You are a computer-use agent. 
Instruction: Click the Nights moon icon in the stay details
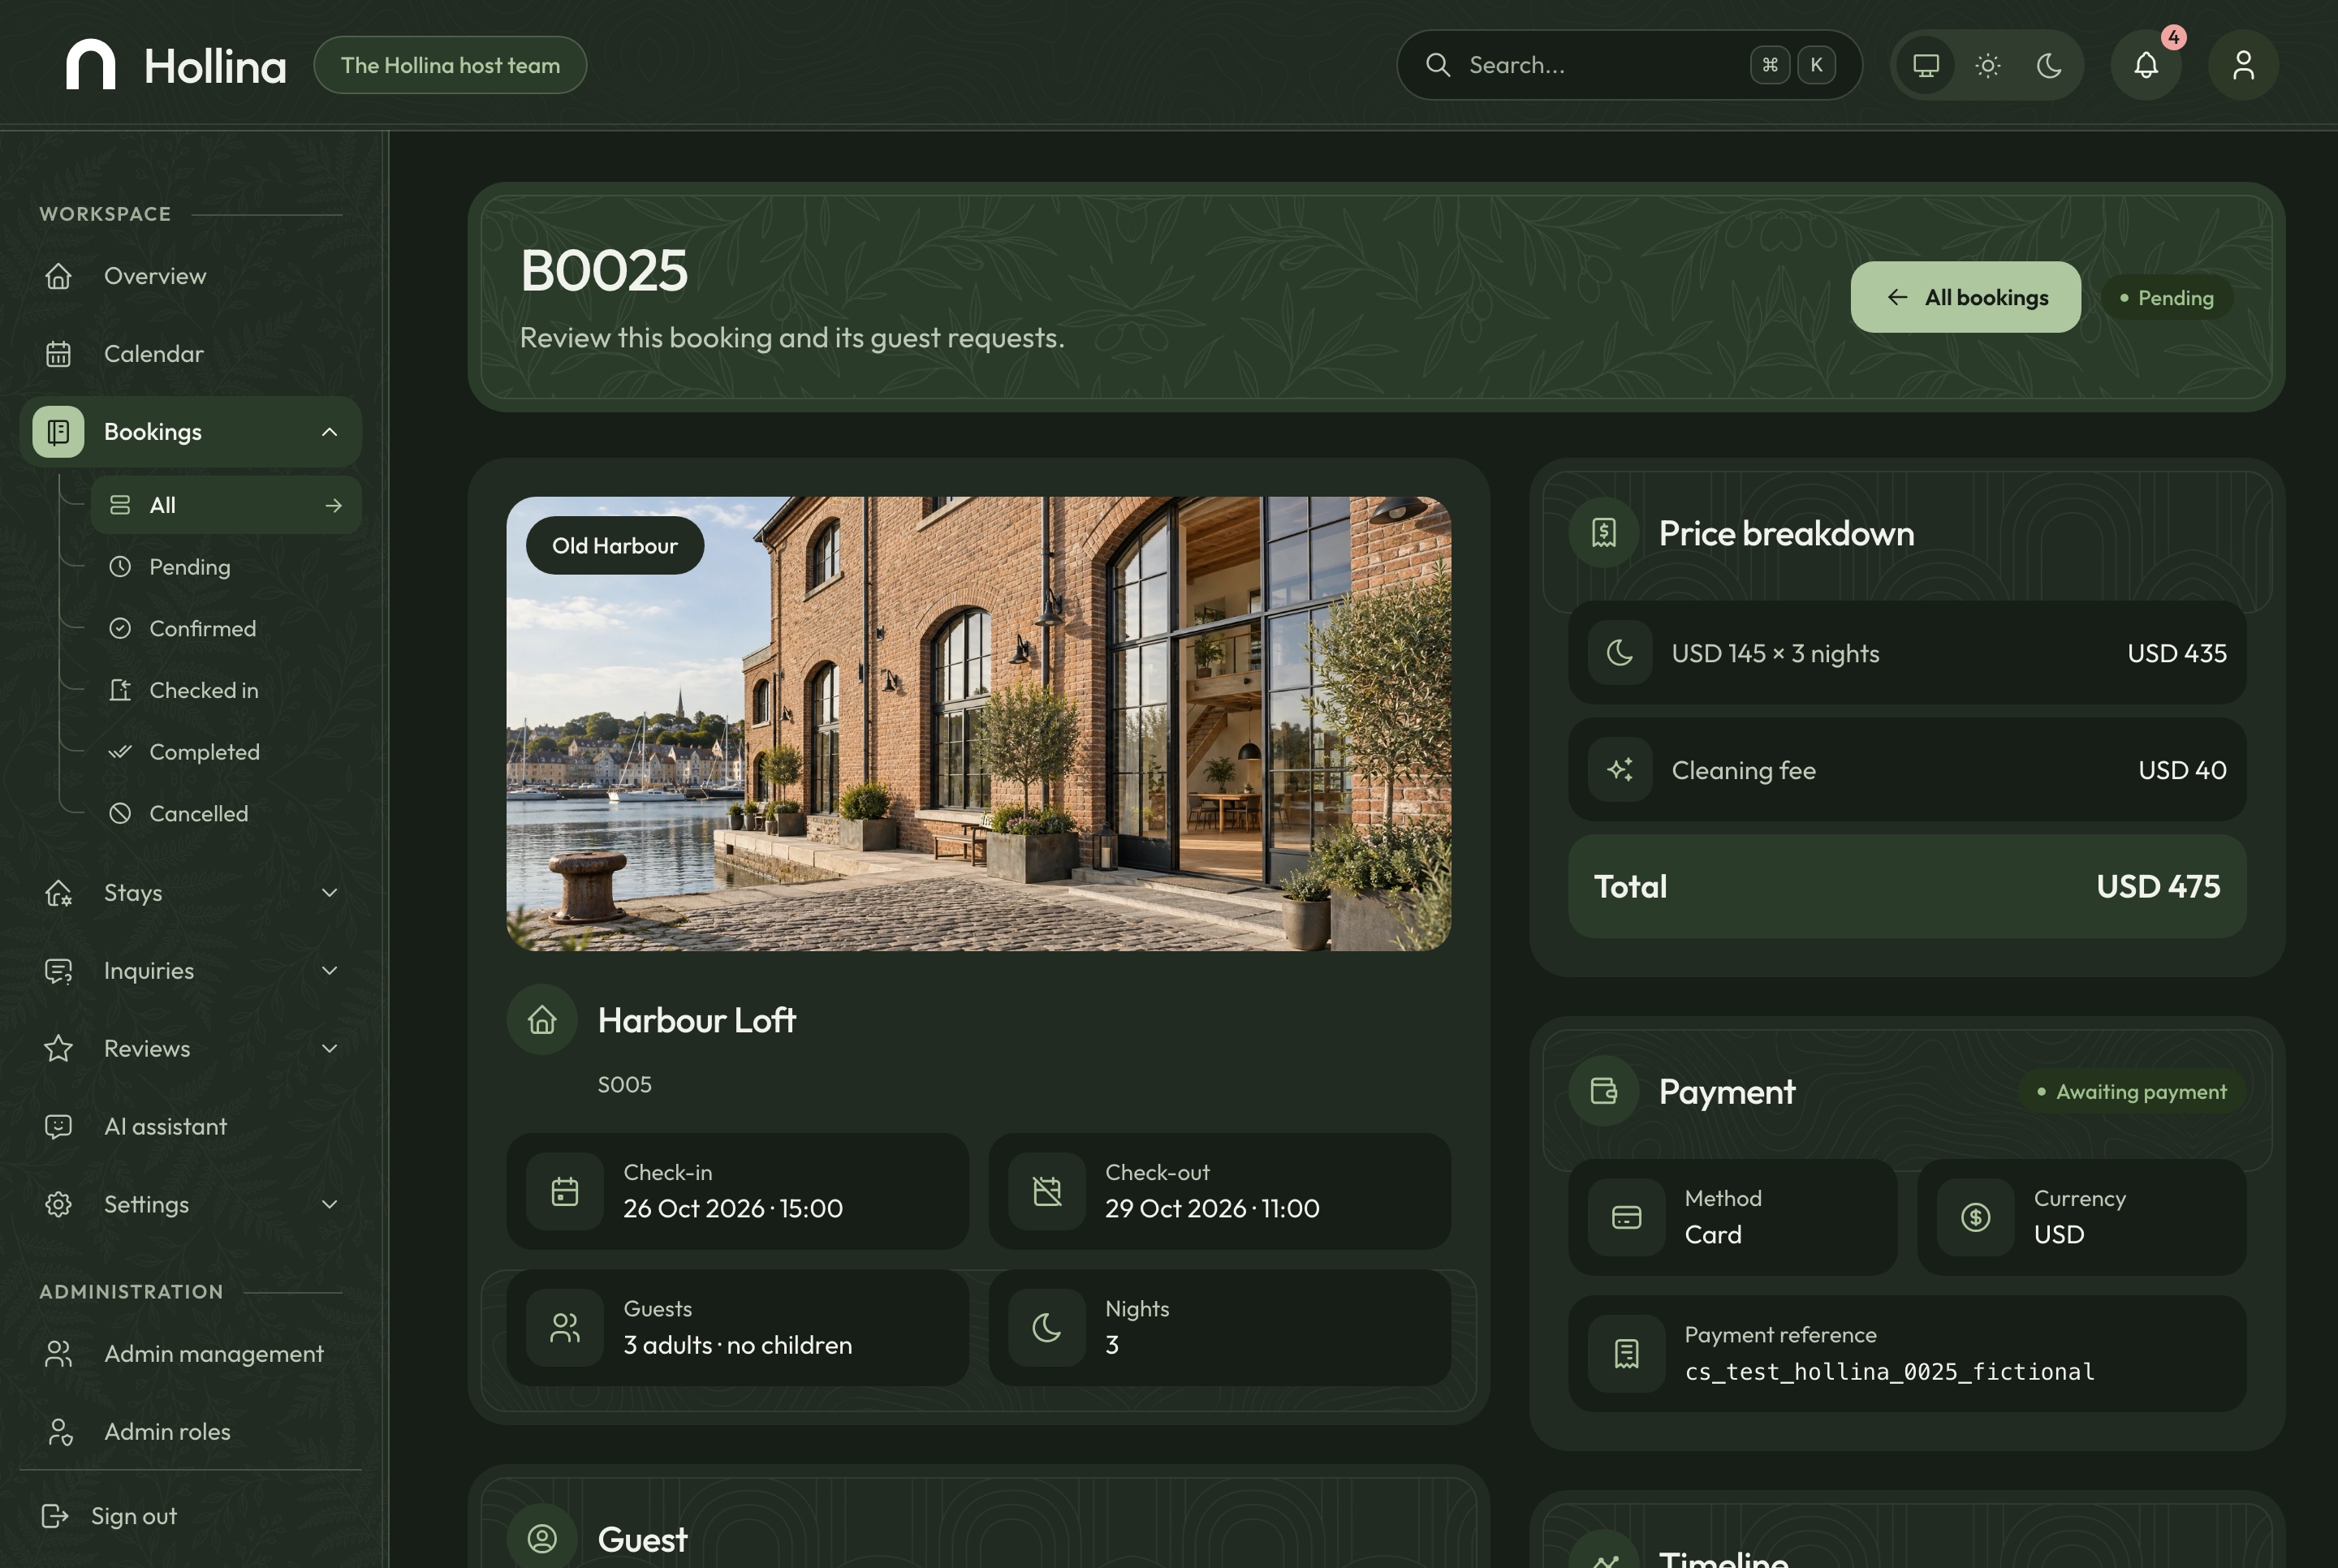(1047, 1328)
